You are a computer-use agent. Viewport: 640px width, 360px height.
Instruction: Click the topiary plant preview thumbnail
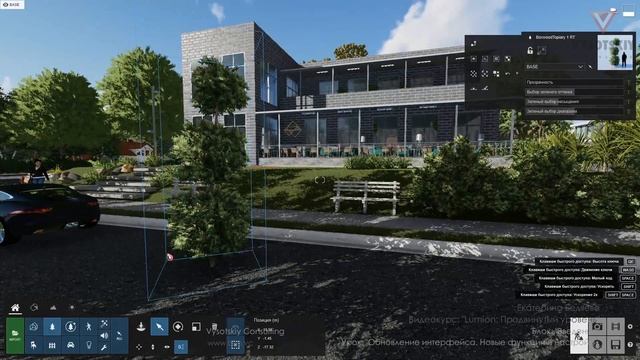click(615, 52)
